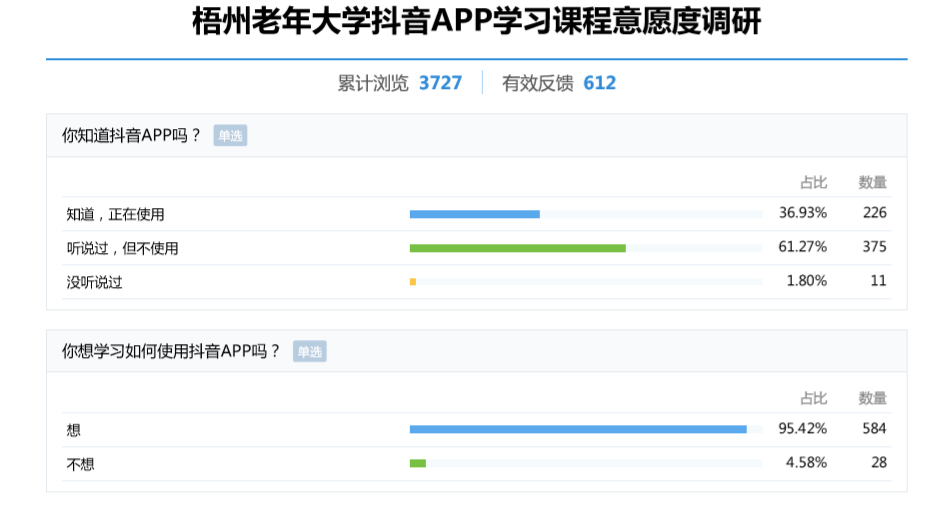Click count 584

coord(875,428)
